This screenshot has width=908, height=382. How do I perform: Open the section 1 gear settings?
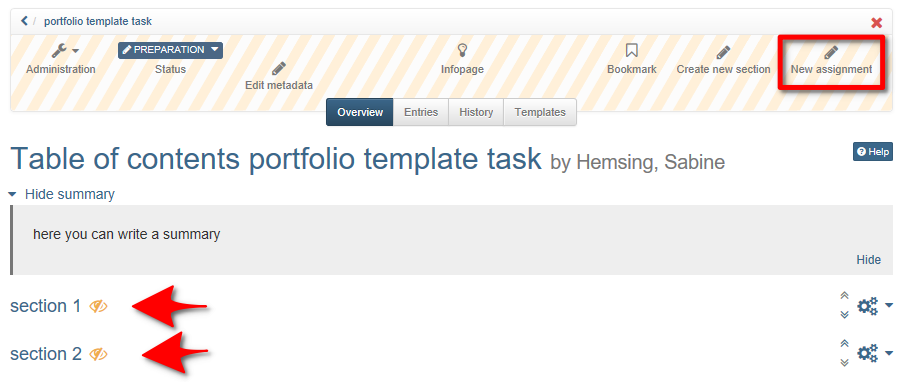[874, 306]
